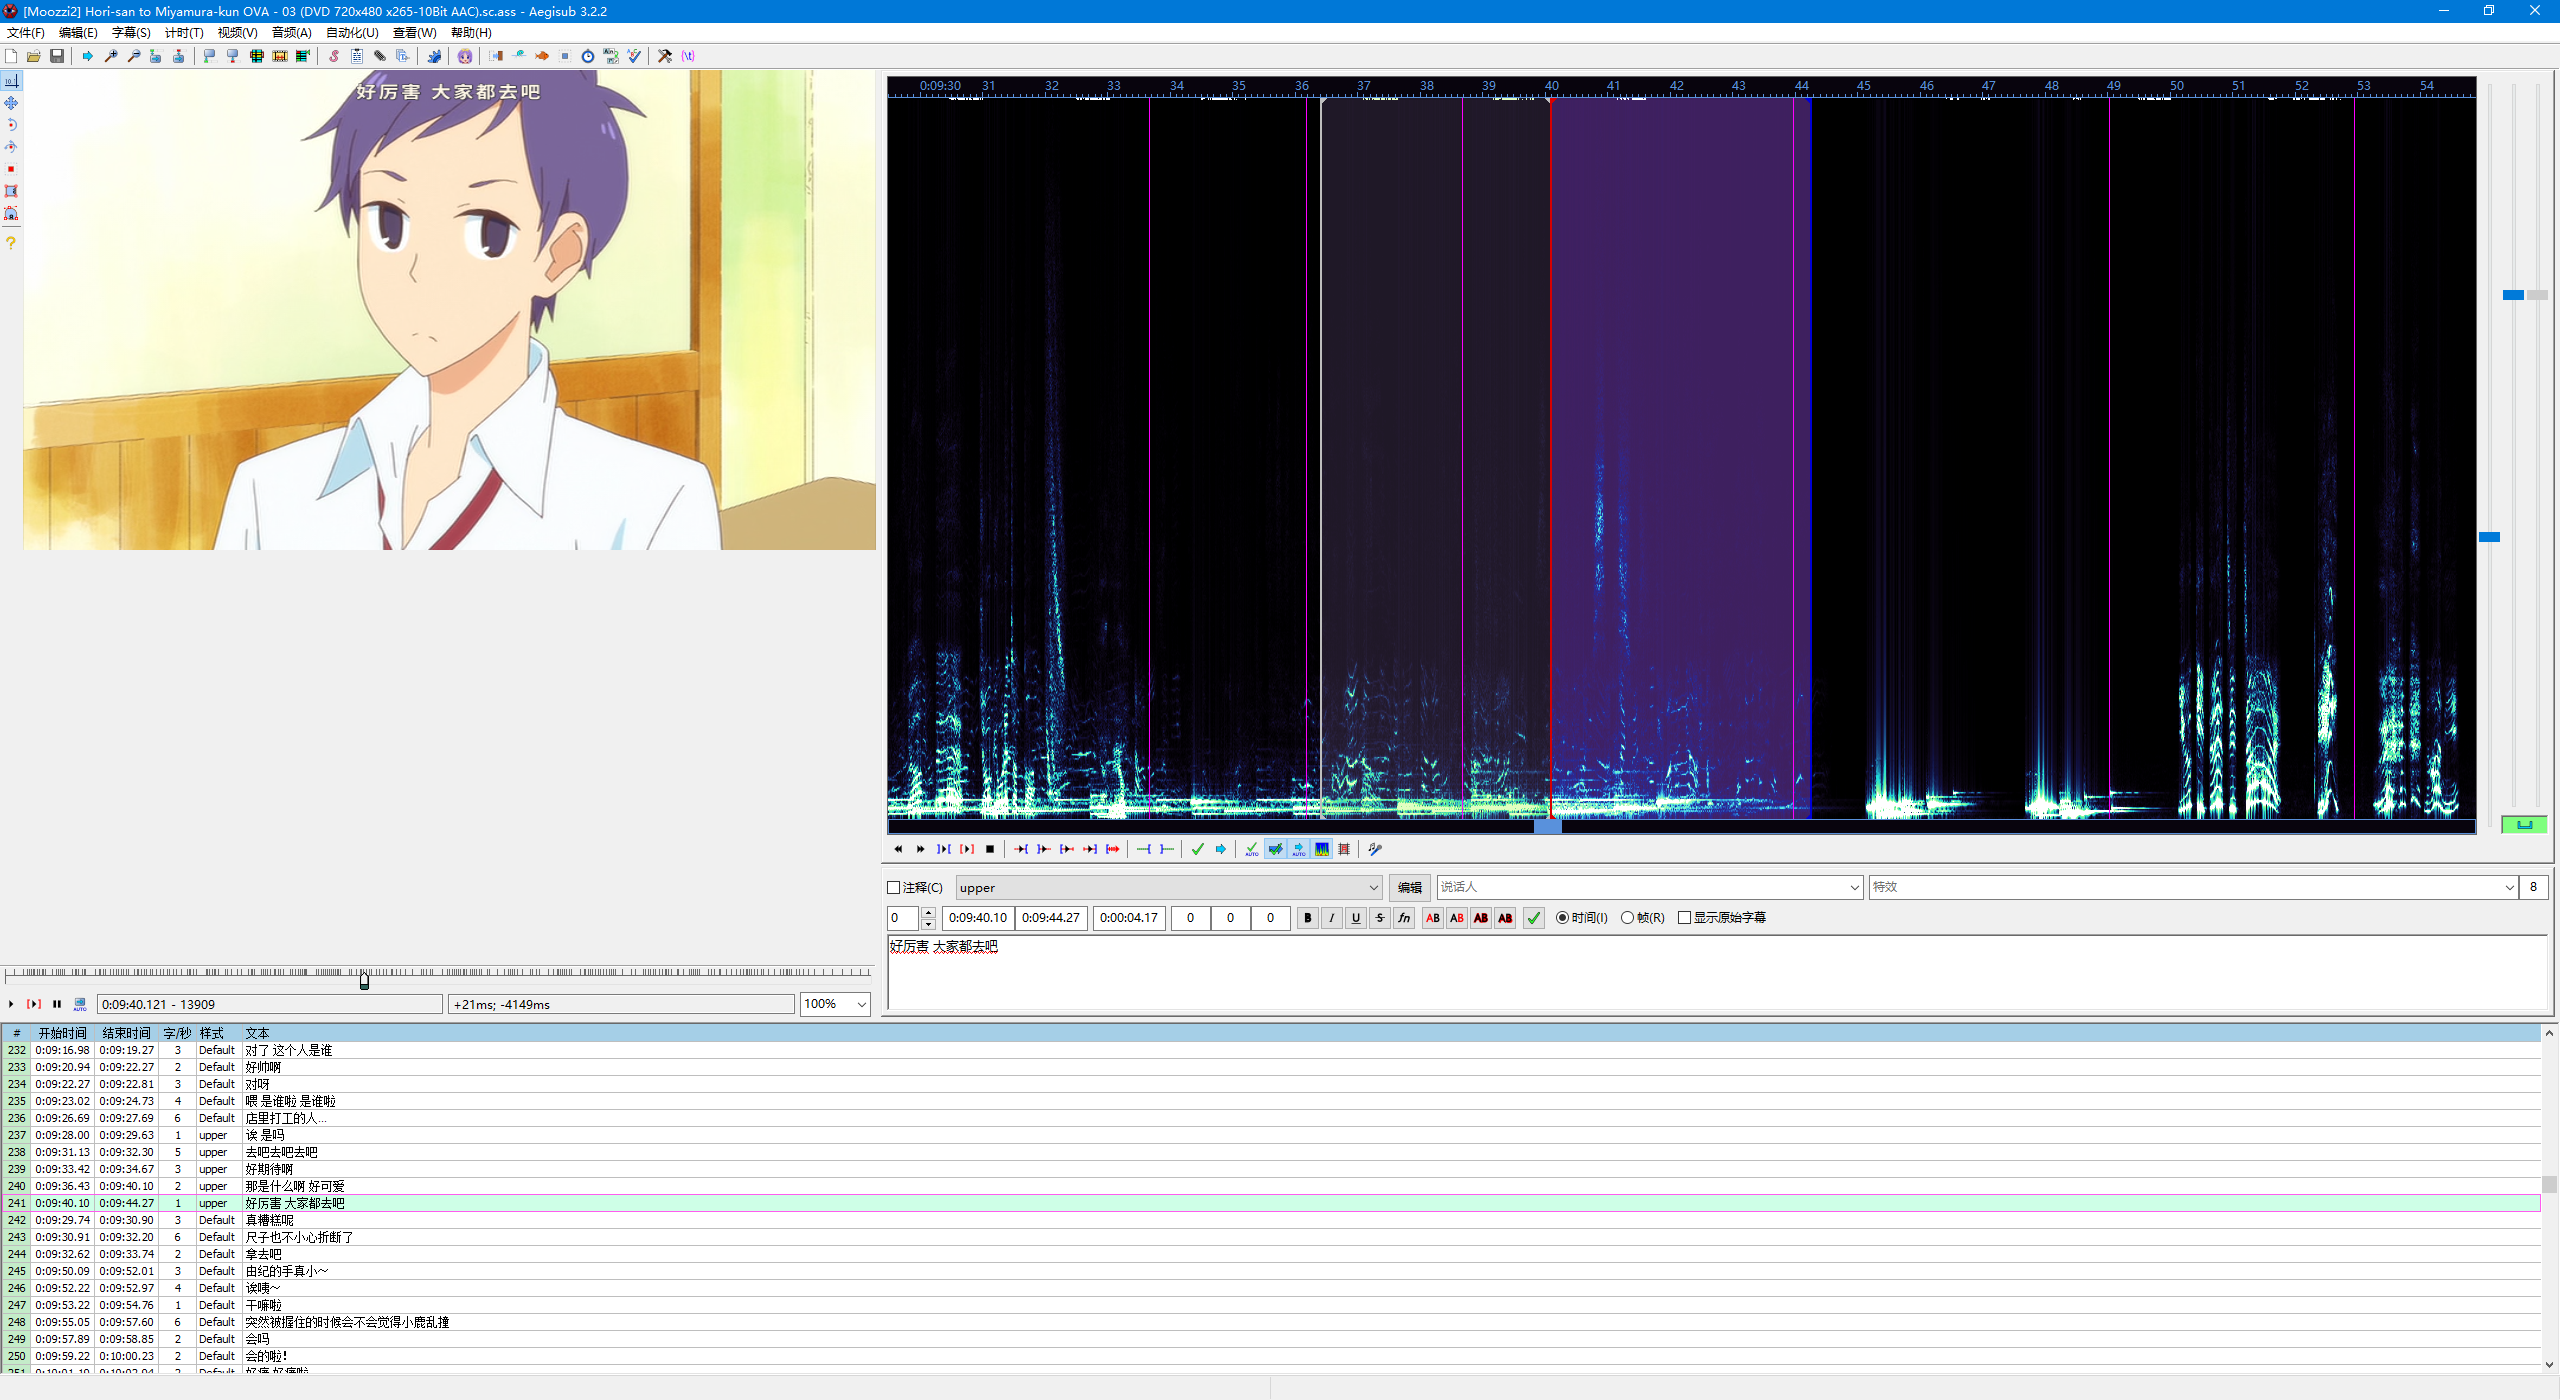The width and height of the screenshot is (2560, 1400).
Task: Go to the next line in audio toolbar
Action: pos(920,849)
